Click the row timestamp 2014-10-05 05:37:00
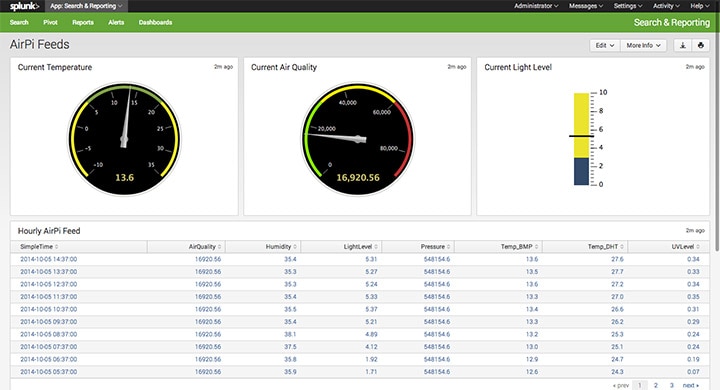Screen dimensions: 720x390 point(49,372)
